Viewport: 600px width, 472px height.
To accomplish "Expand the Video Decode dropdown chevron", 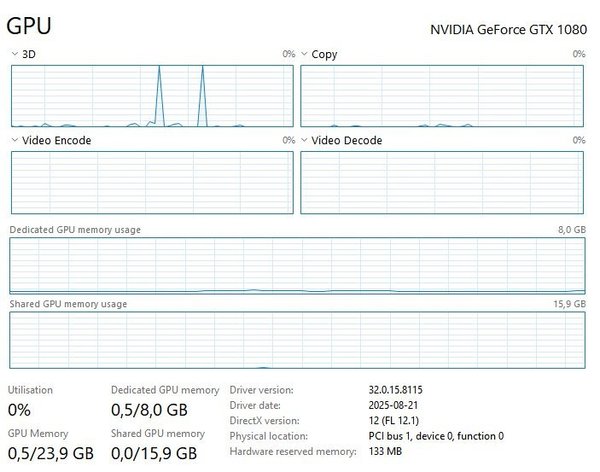I will 305,141.
